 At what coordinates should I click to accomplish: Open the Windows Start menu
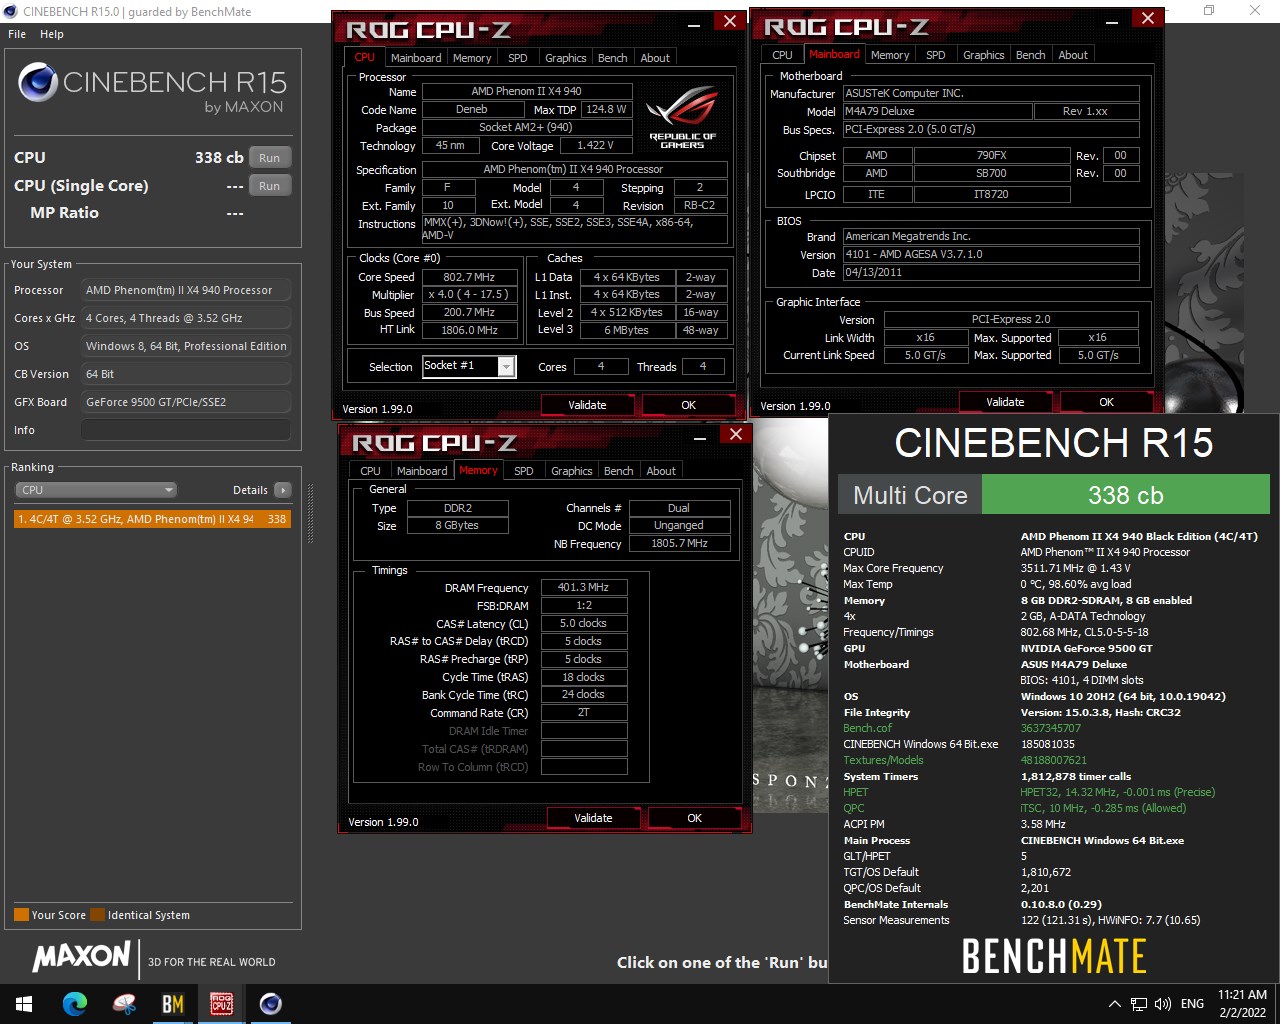(24, 1004)
